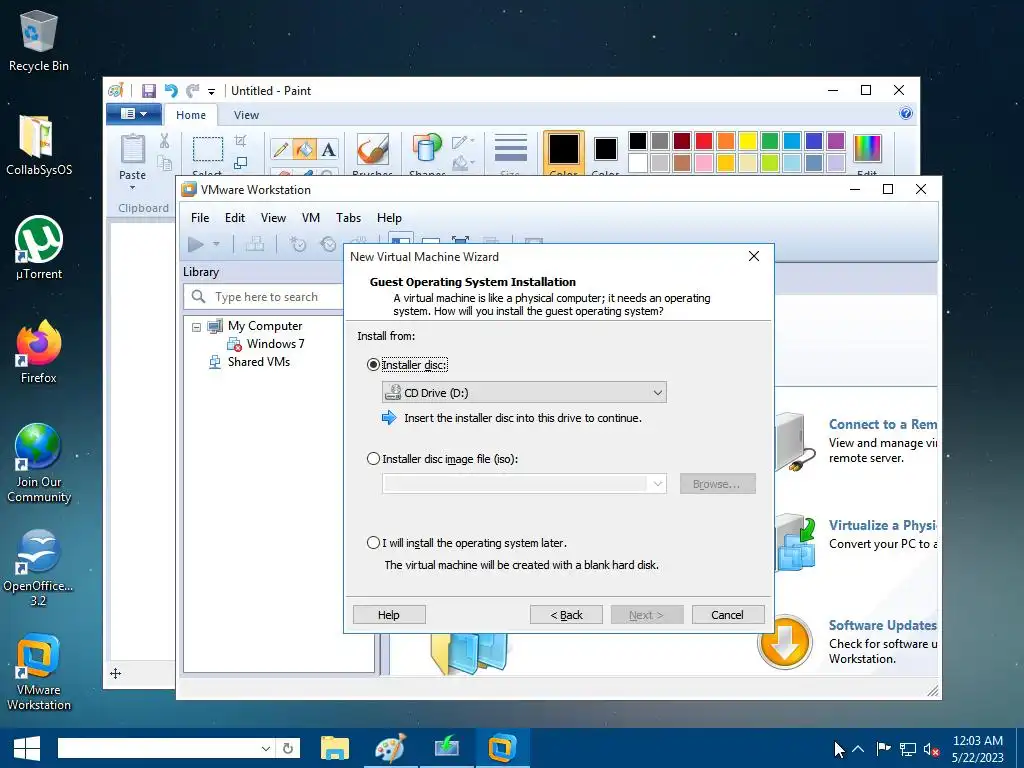This screenshot has height=768, width=1024.
Task: Click the take snapshot clock icon in VMware toolbar
Action: point(298,244)
